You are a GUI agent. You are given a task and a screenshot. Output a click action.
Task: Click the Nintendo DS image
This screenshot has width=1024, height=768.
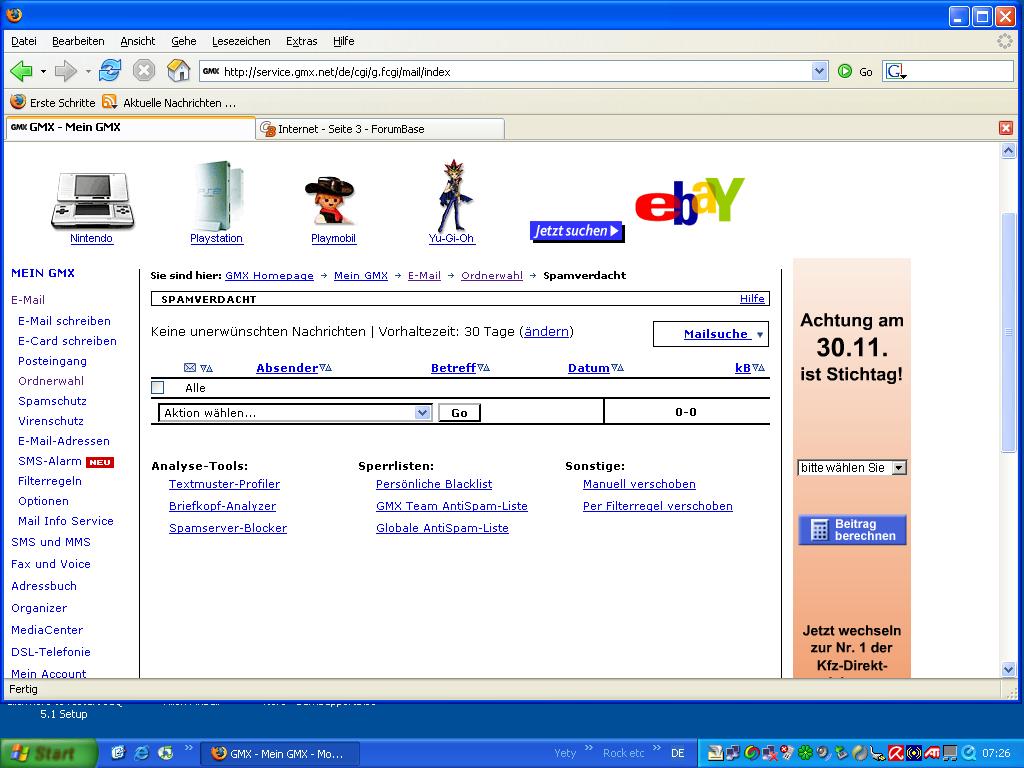click(x=92, y=199)
